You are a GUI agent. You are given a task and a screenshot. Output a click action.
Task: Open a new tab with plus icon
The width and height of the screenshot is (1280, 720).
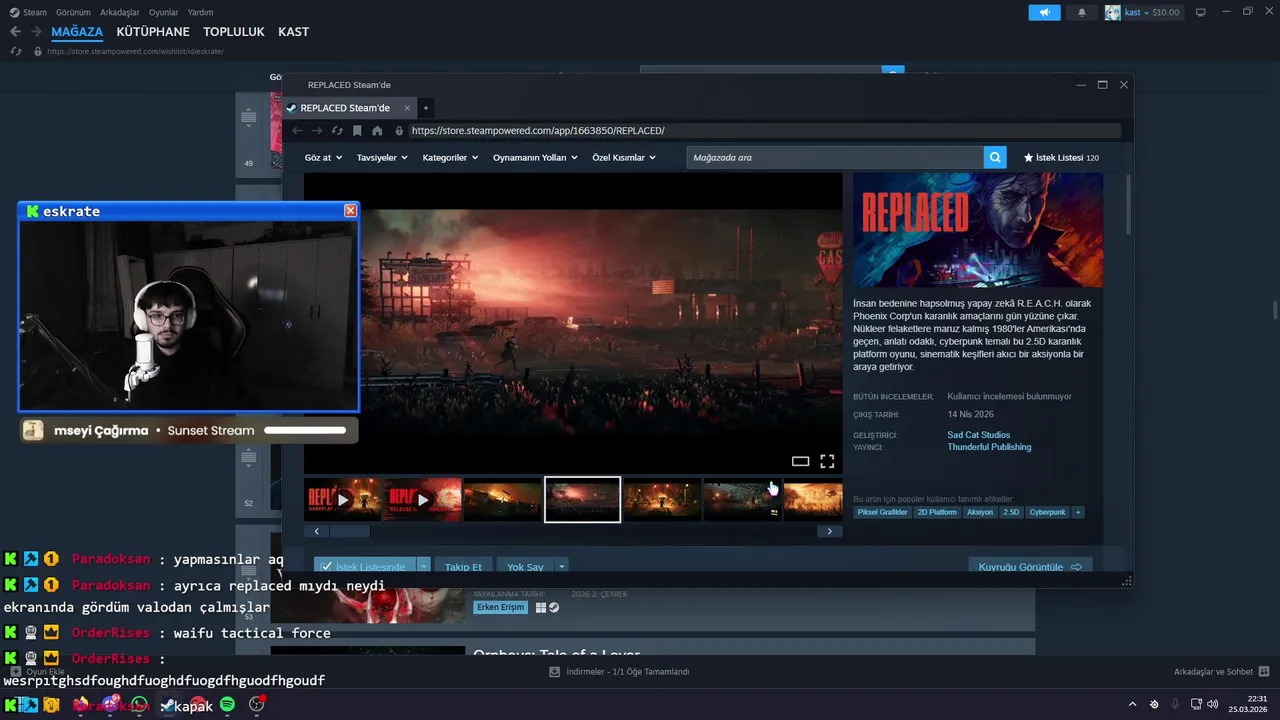[x=426, y=108]
